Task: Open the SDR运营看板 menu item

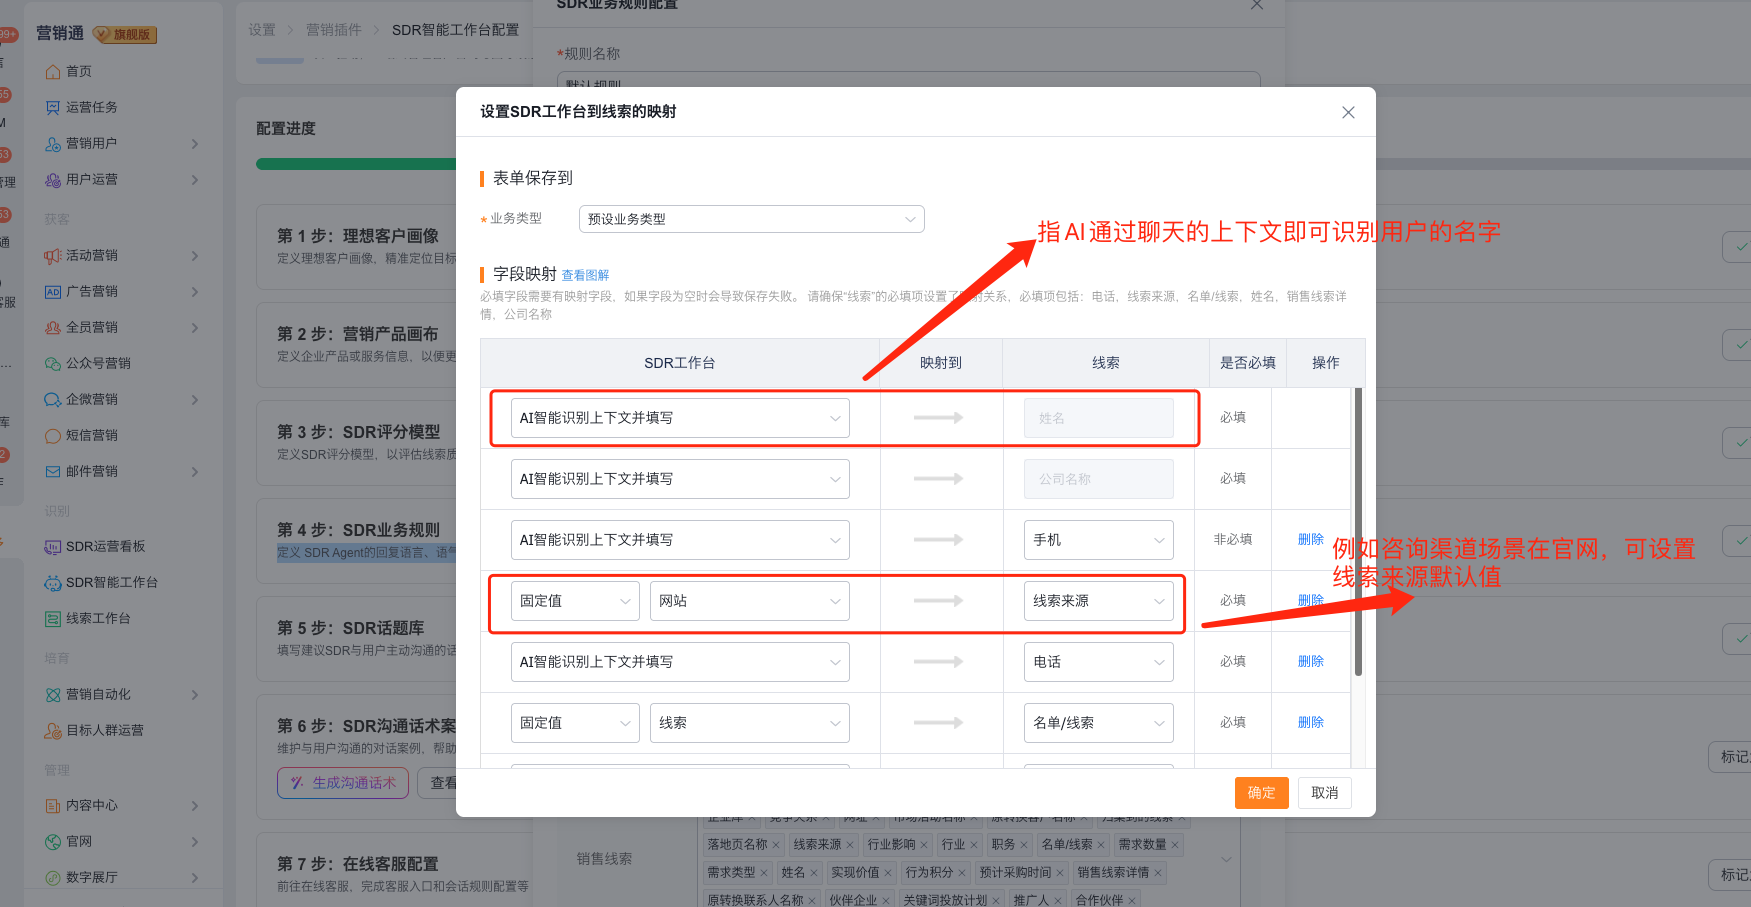Action: pyautogui.click(x=105, y=547)
